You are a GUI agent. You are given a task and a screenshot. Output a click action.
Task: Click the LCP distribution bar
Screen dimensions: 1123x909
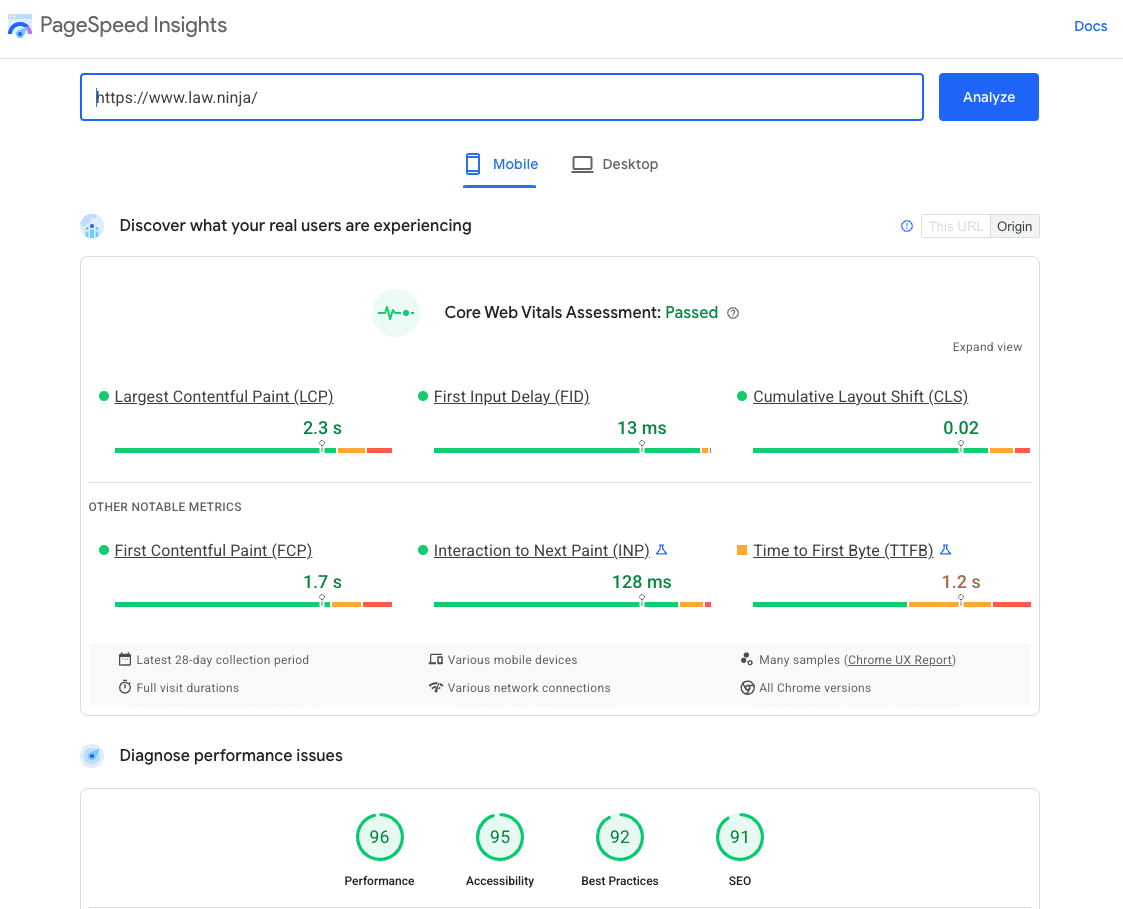[x=253, y=451]
